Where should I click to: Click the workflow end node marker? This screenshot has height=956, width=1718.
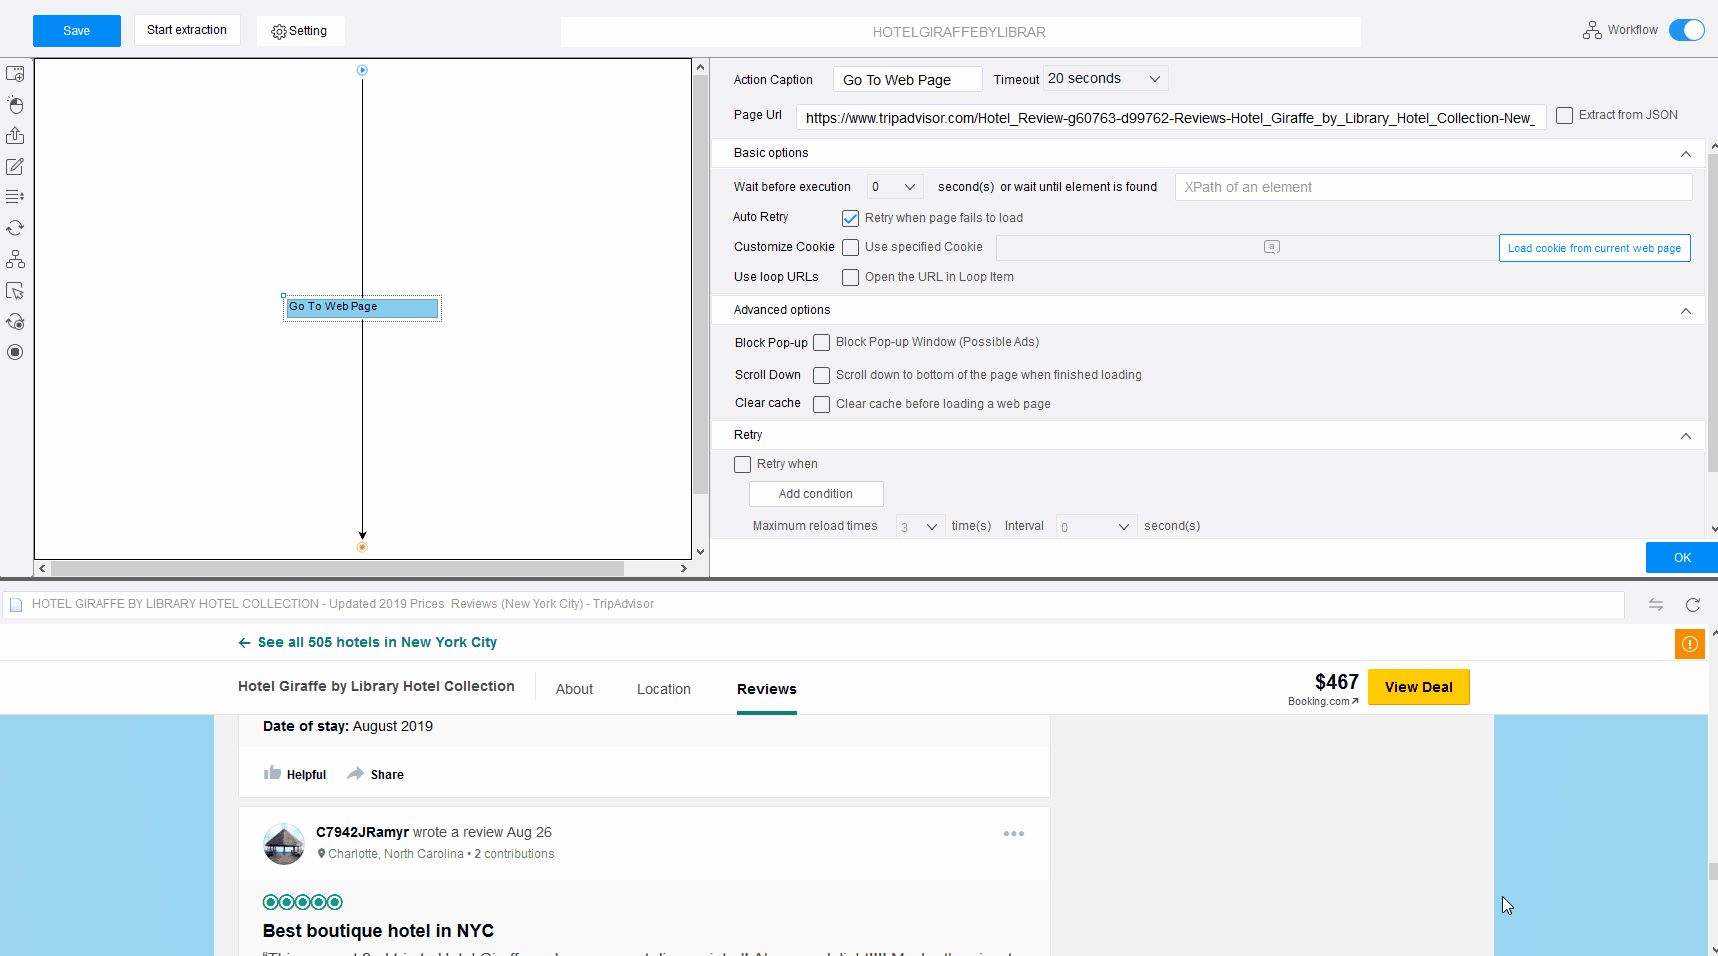[x=362, y=547]
